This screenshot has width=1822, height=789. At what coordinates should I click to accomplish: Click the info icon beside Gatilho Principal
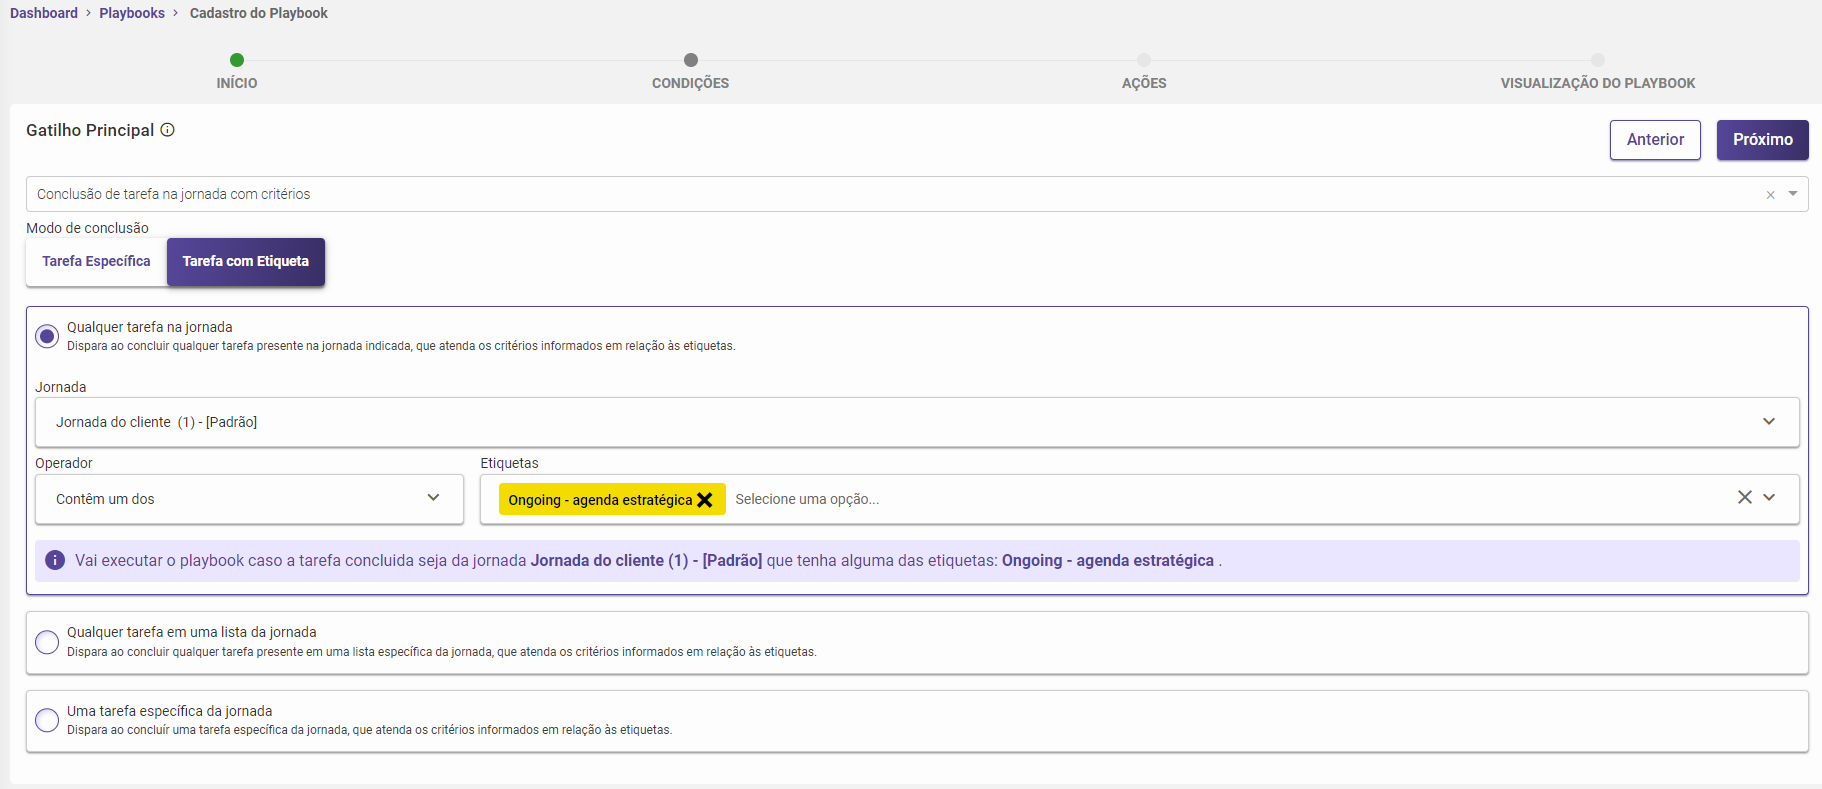click(168, 130)
